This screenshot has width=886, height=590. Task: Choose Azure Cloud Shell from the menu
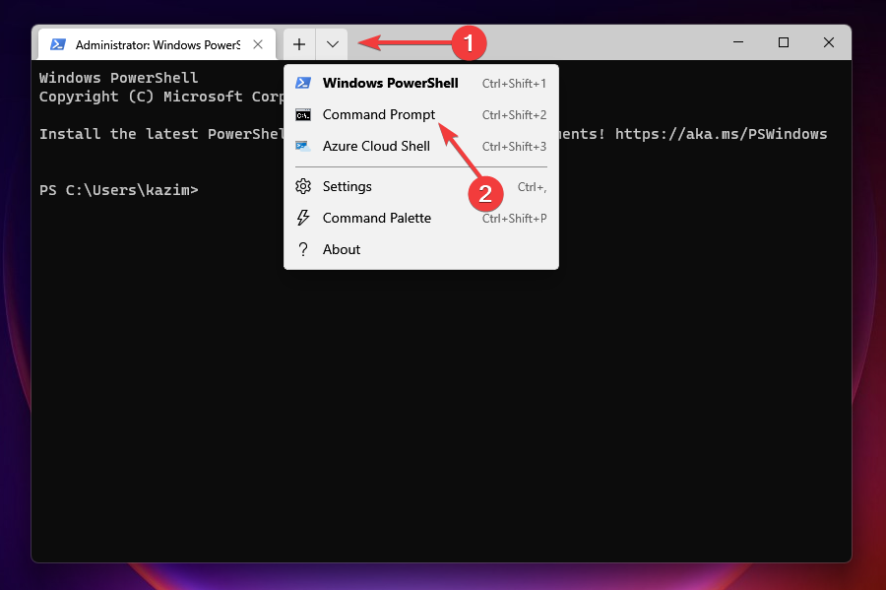pos(421,146)
